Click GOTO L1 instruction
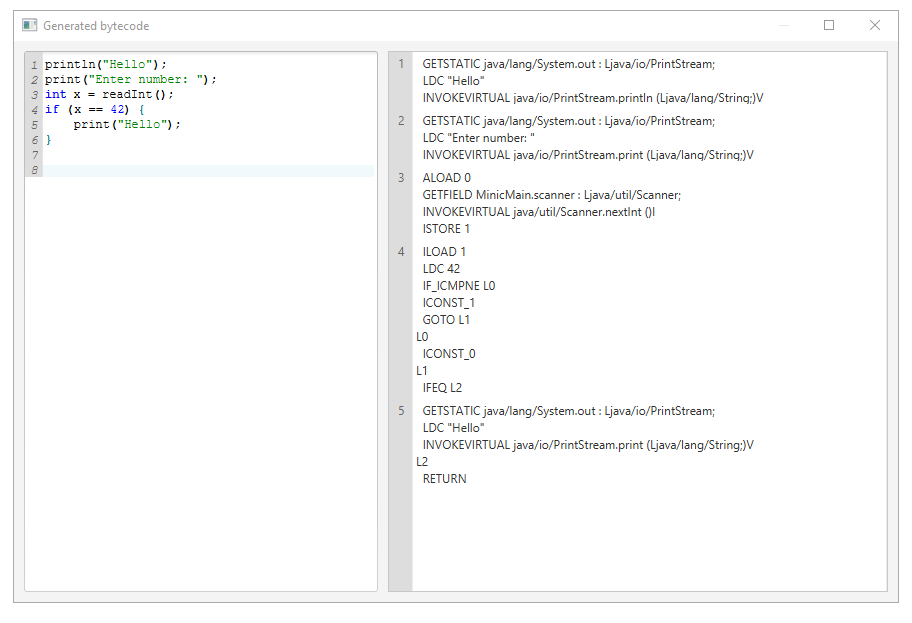 click(x=446, y=320)
